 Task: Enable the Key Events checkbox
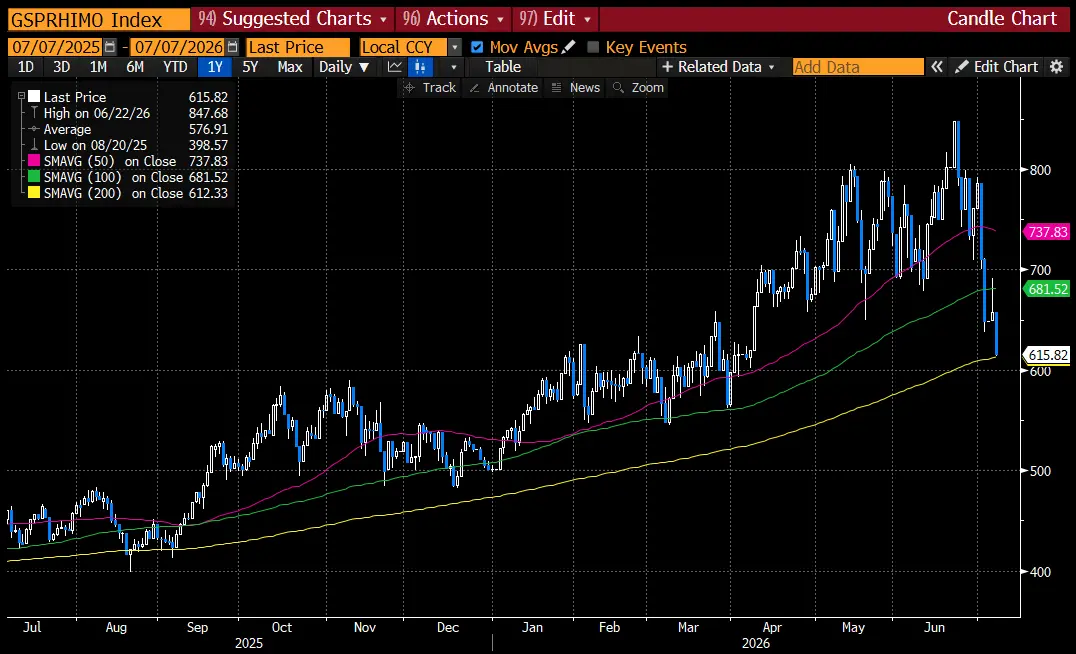[x=593, y=47]
